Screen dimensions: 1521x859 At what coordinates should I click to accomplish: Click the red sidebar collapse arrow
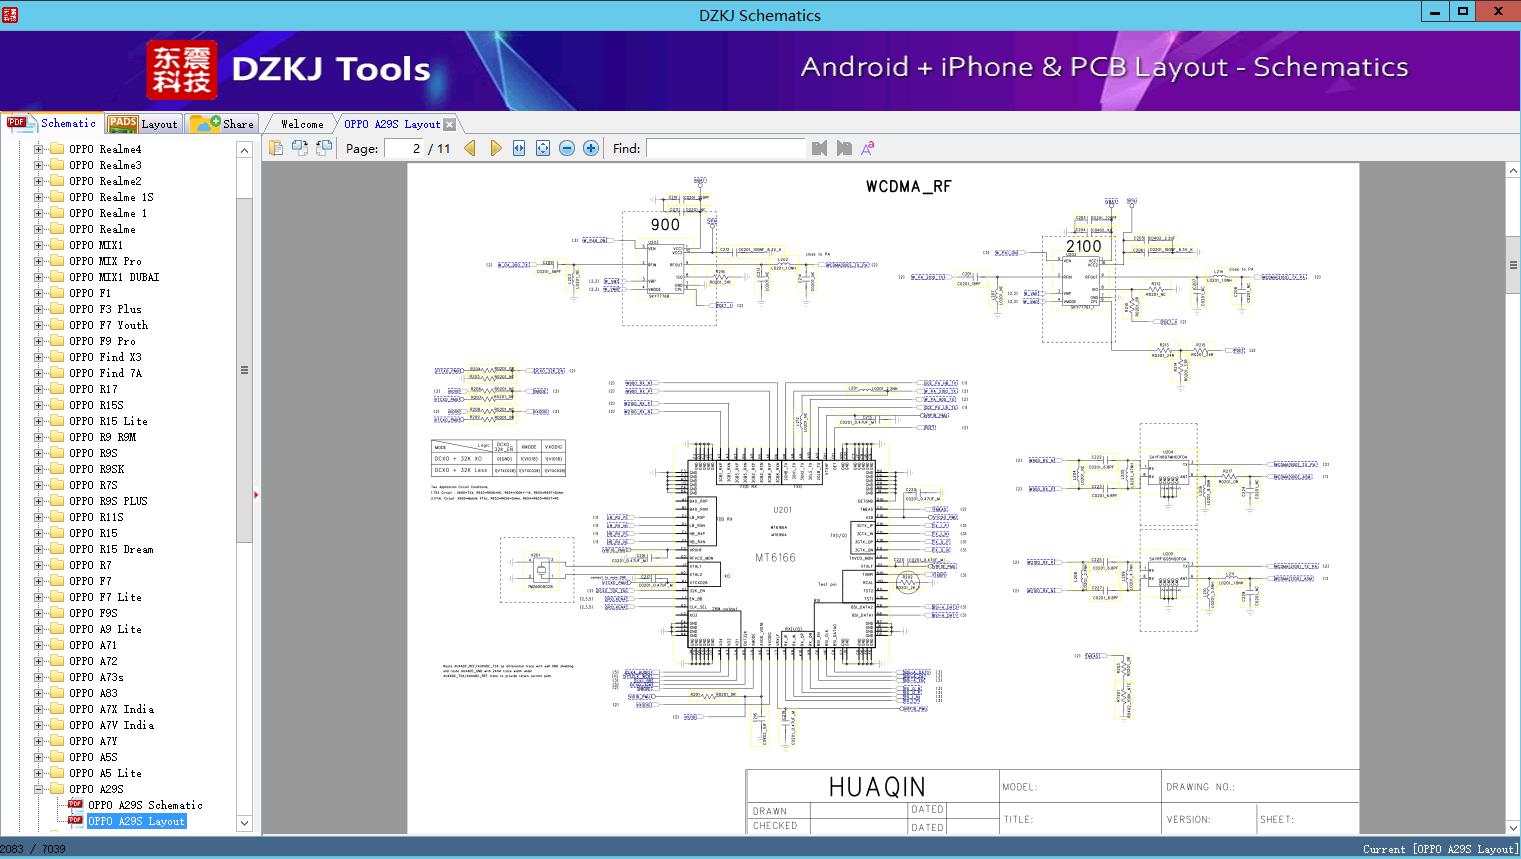(x=257, y=494)
